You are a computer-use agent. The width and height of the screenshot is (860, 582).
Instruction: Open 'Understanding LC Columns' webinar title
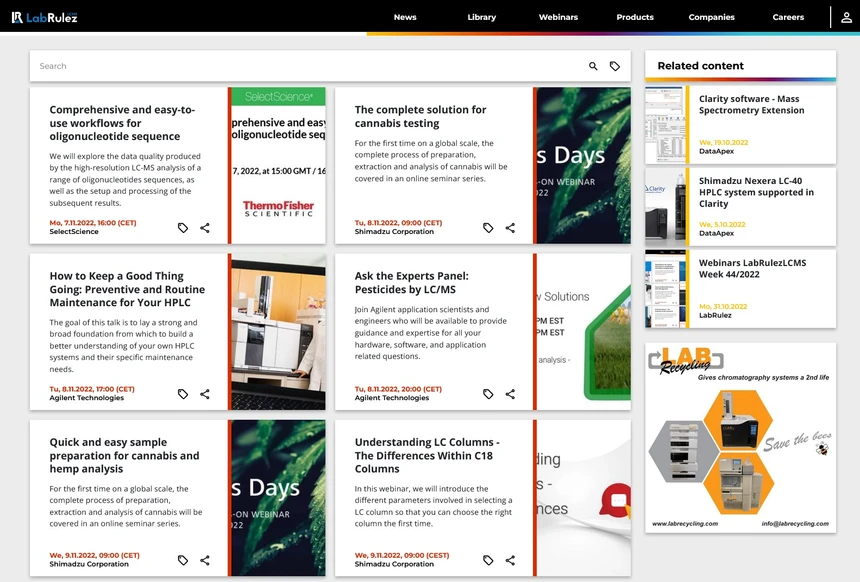pyautogui.click(x=427, y=455)
